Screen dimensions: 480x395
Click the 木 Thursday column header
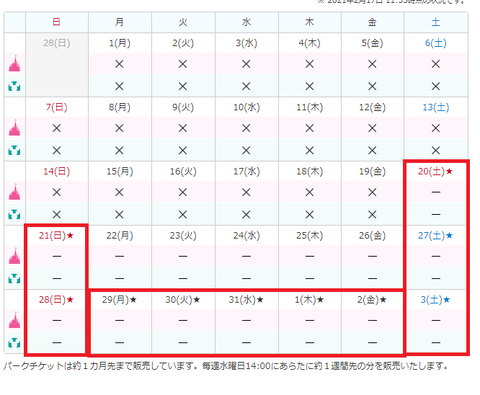point(309,22)
